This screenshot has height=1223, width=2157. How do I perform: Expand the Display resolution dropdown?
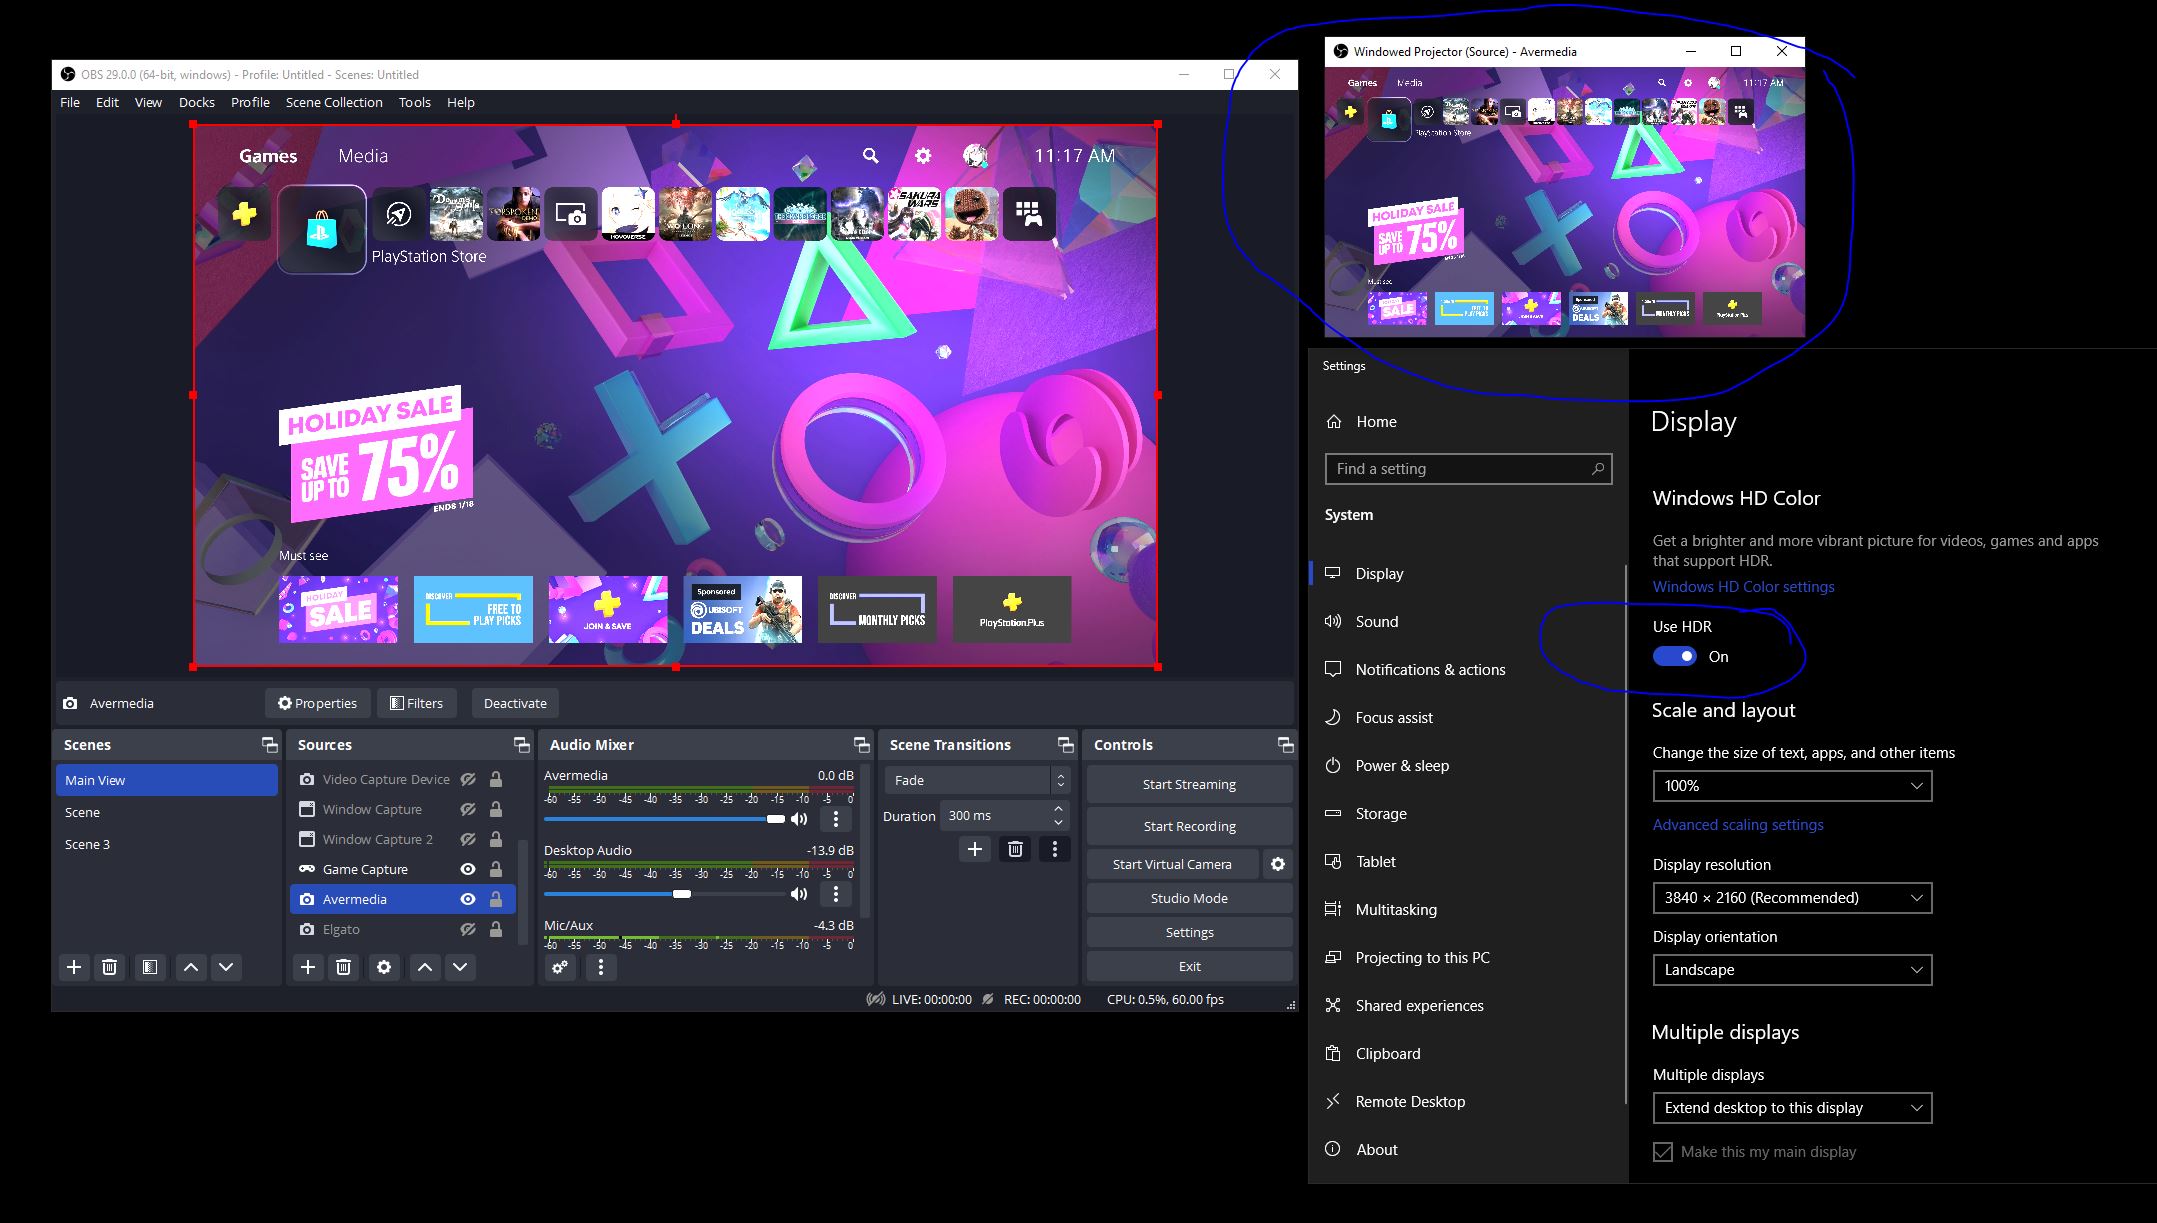tap(1791, 898)
